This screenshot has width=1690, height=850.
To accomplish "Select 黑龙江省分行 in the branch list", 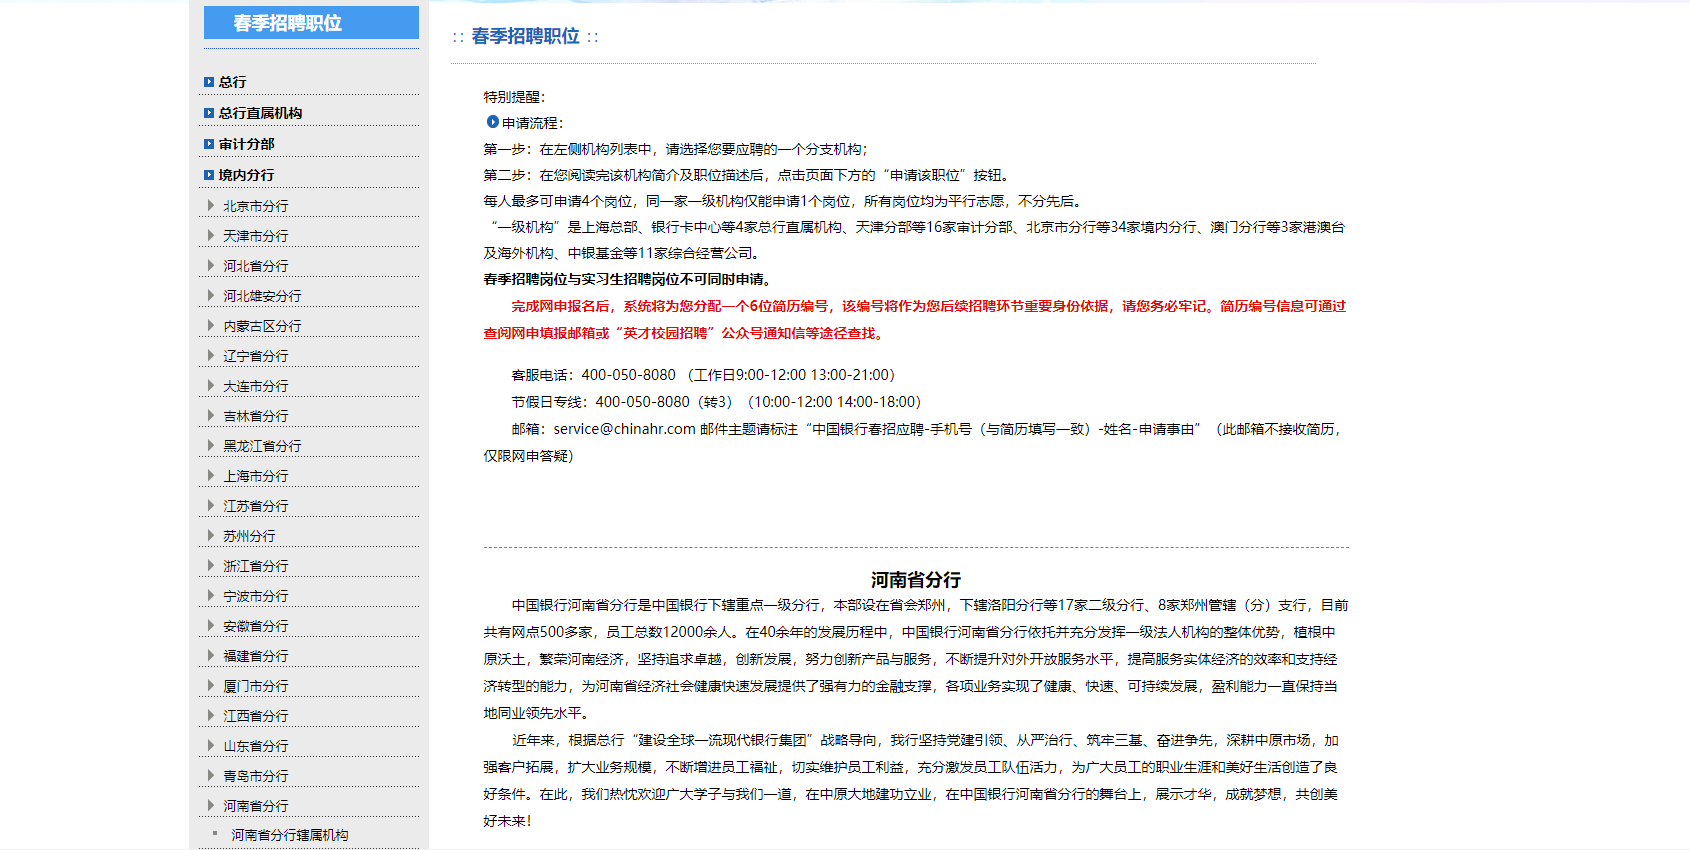I will pyautogui.click(x=262, y=446).
